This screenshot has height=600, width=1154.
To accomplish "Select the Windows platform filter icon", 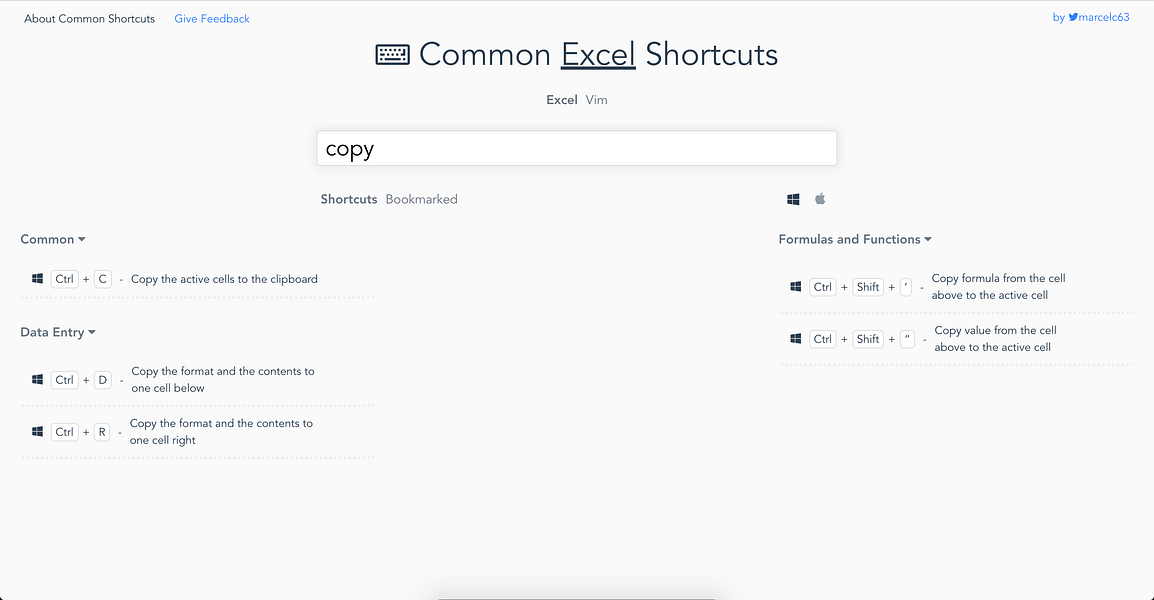I will [x=793, y=198].
